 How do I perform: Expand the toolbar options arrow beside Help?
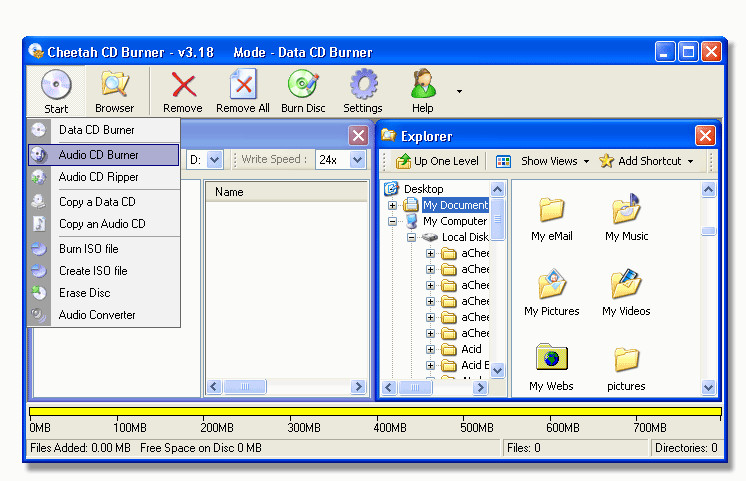460,91
